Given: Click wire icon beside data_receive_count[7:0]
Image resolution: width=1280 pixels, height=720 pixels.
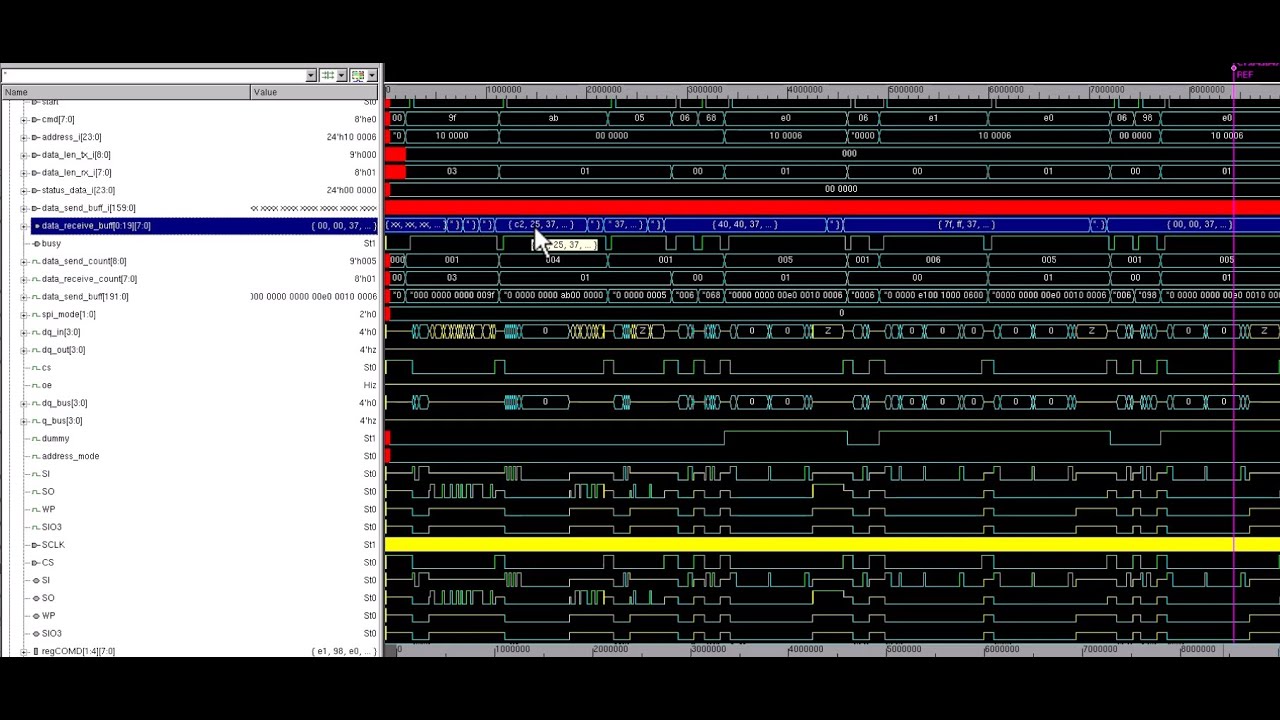Looking at the screenshot, I should [x=35, y=279].
